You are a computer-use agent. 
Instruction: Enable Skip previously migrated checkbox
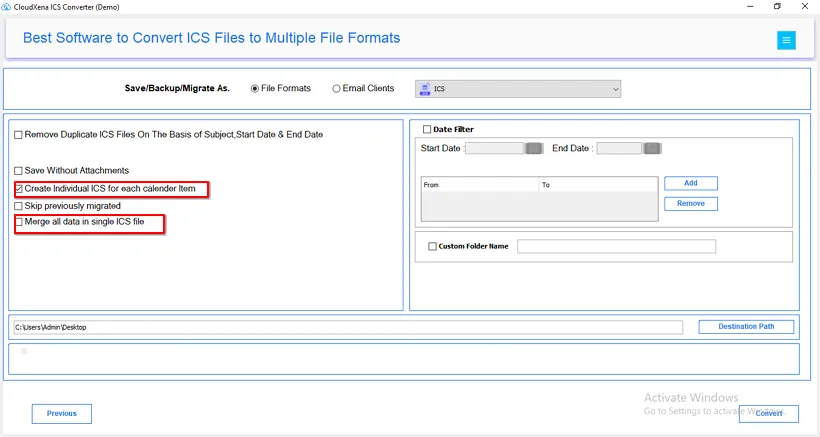coord(18,206)
